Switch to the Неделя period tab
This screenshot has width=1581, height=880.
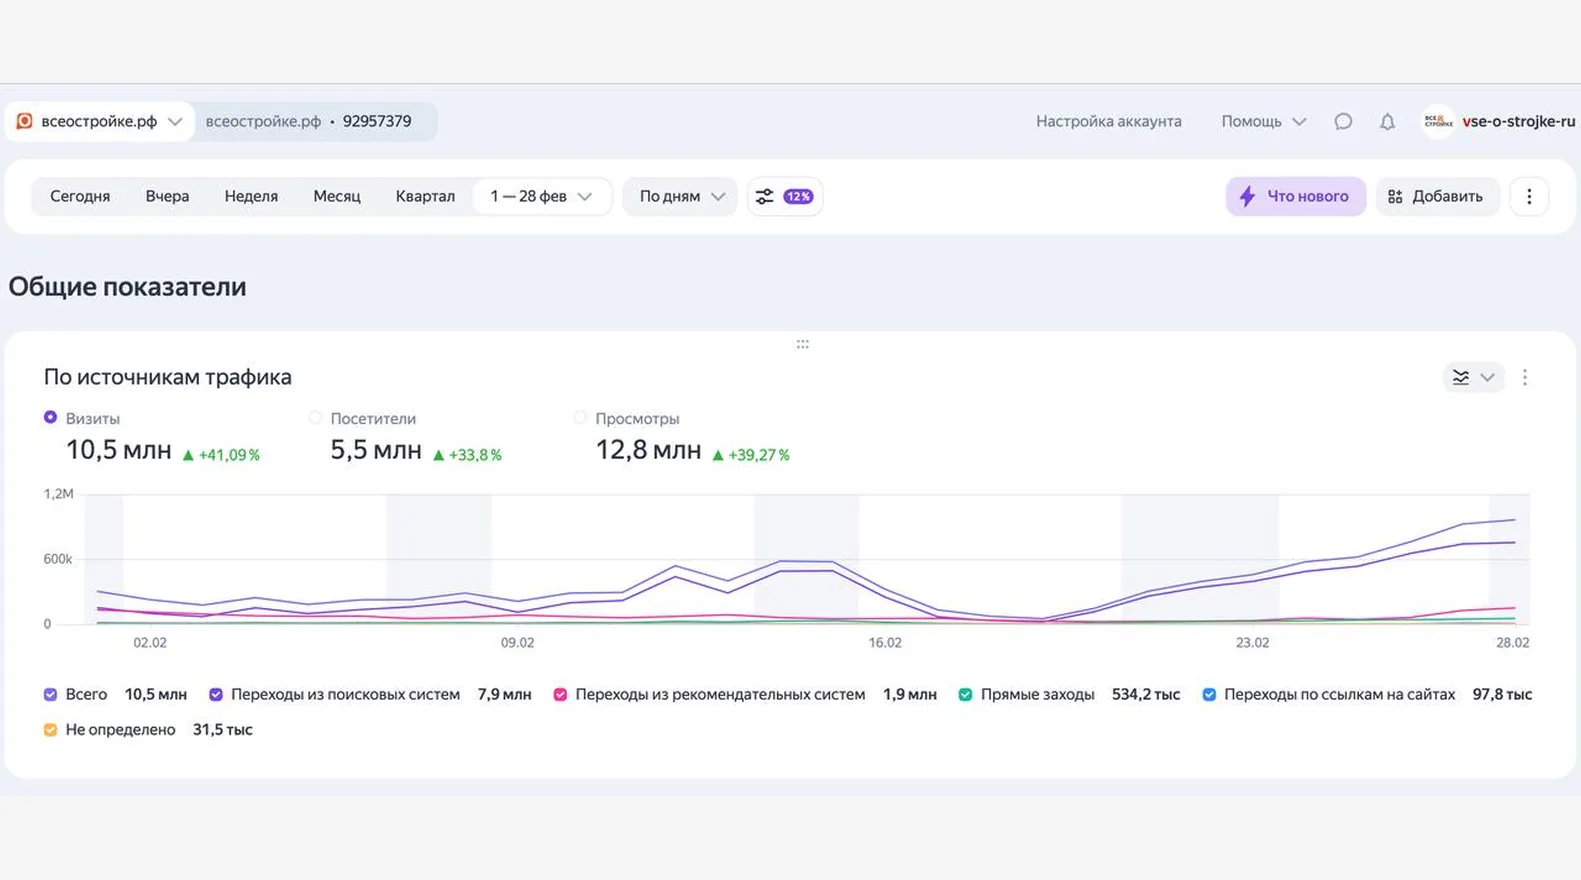tap(251, 196)
